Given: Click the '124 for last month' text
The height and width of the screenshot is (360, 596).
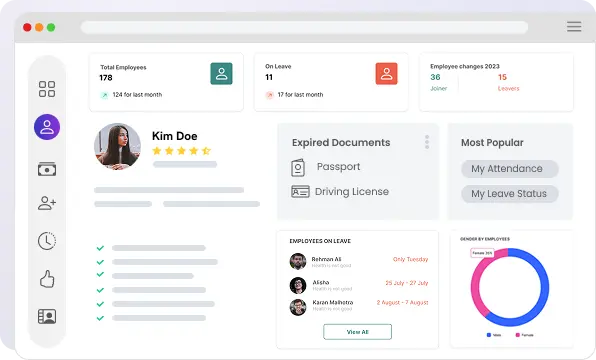Looking at the screenshot, I should tap(137, 95).
